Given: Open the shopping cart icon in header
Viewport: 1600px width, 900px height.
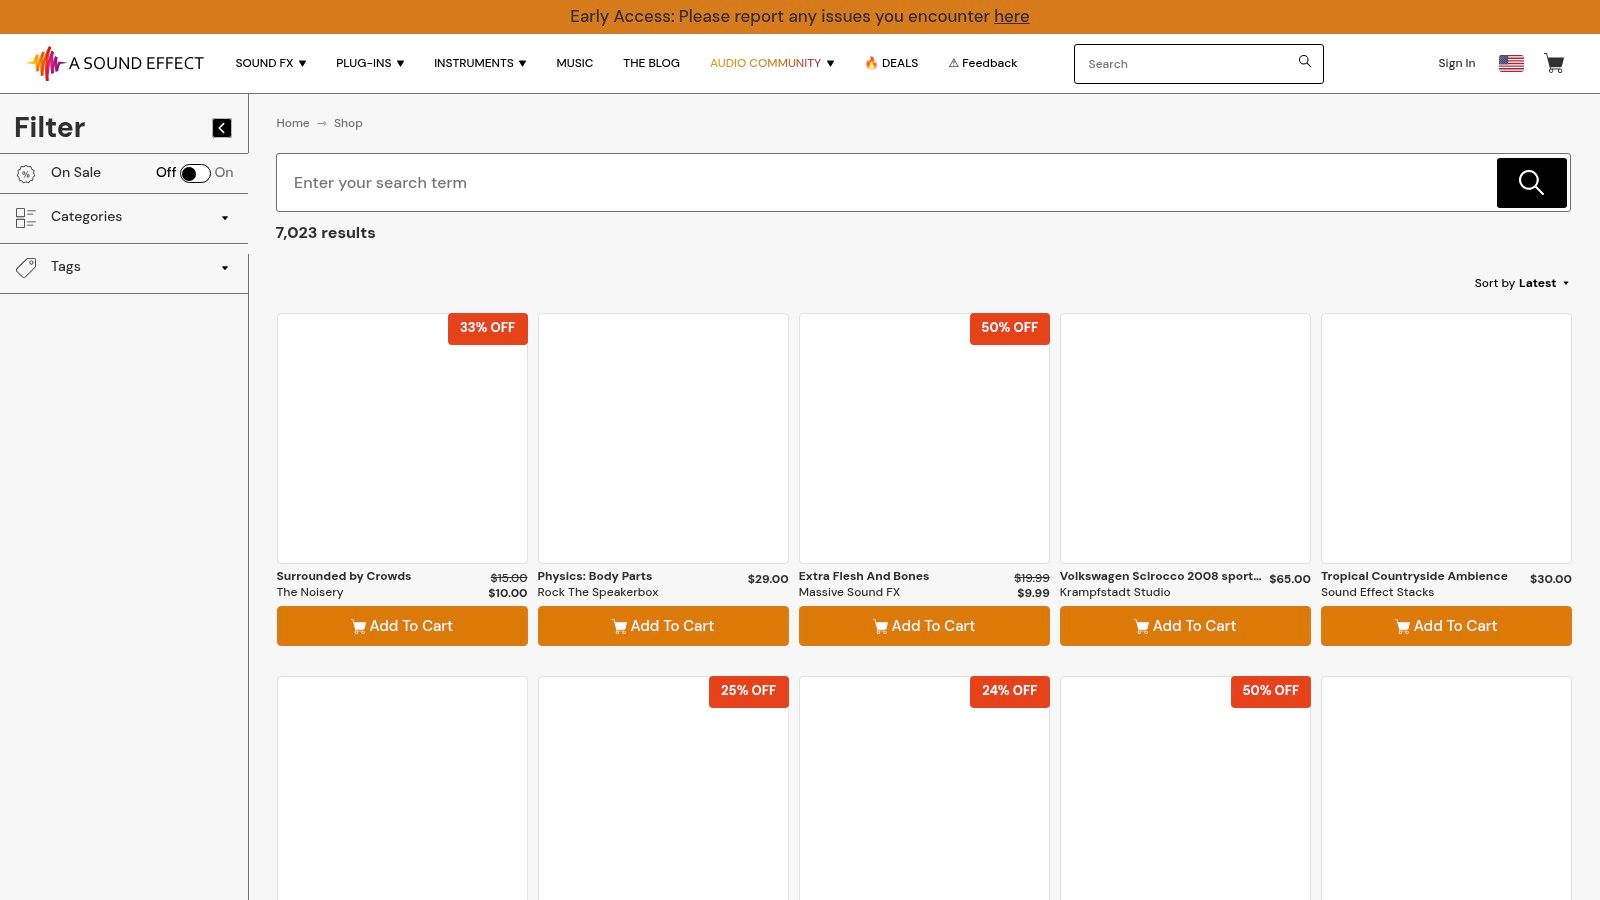Looking at the screenshot, I should pyautogui.click(x=1554, y=63).
